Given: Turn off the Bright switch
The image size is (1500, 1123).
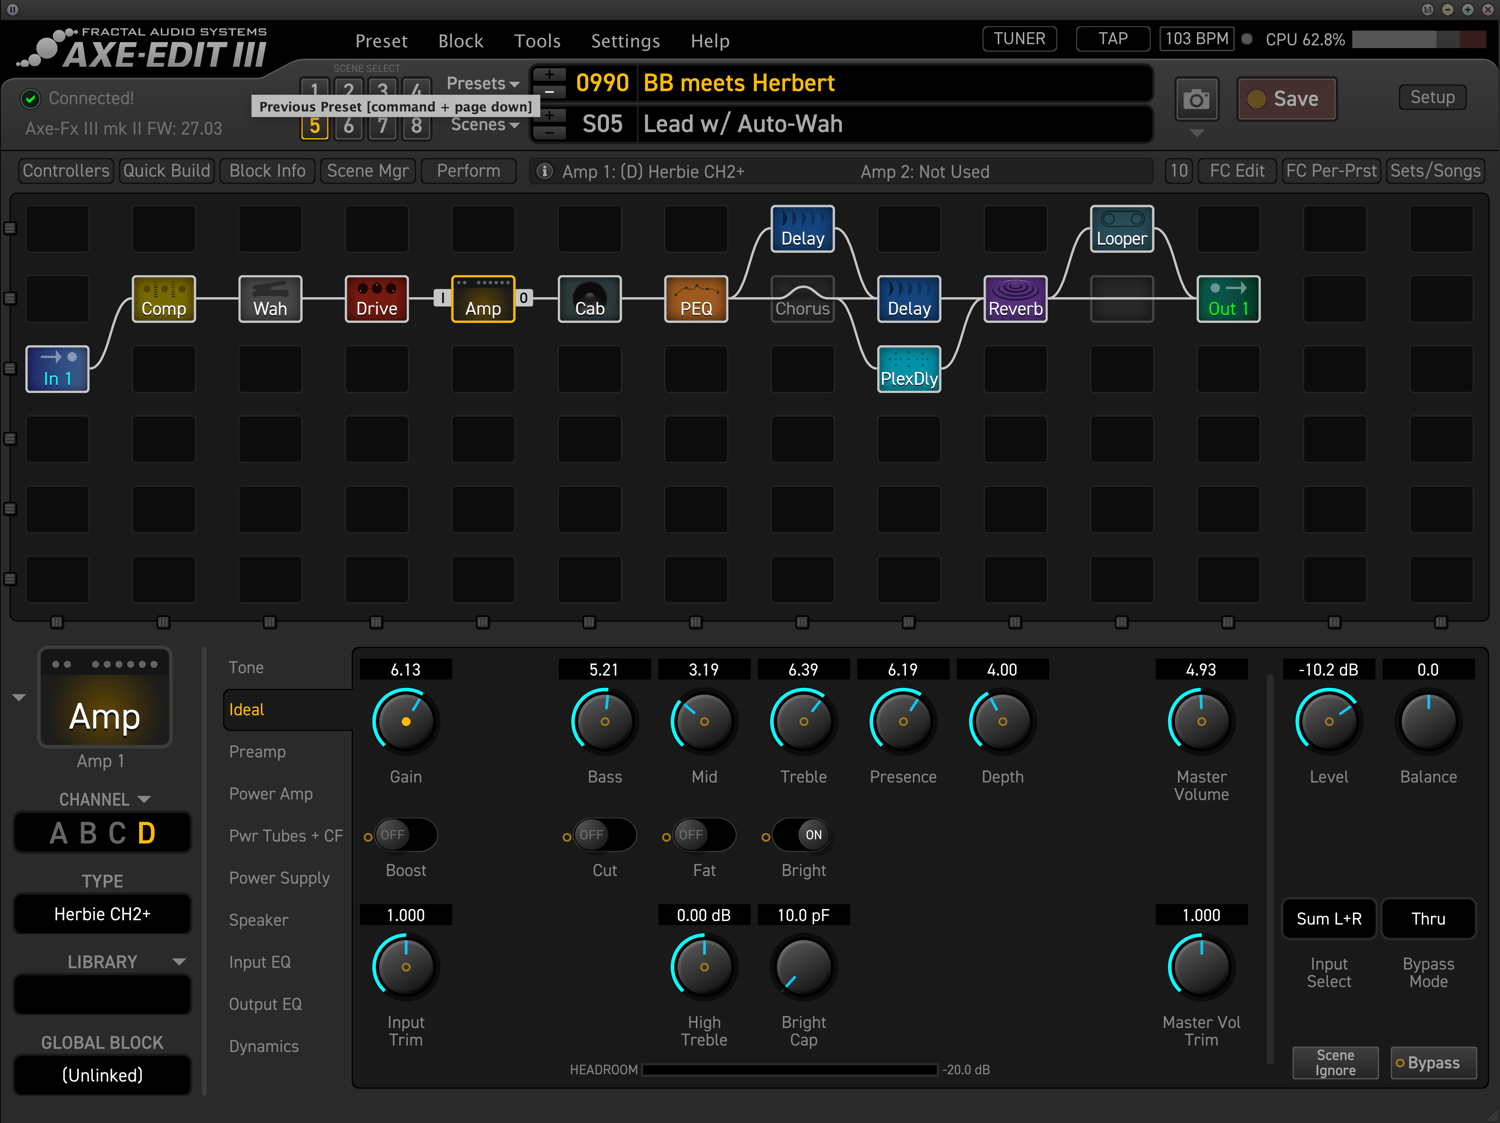Looking at the screenshot, I should click(x=804, y=835).
